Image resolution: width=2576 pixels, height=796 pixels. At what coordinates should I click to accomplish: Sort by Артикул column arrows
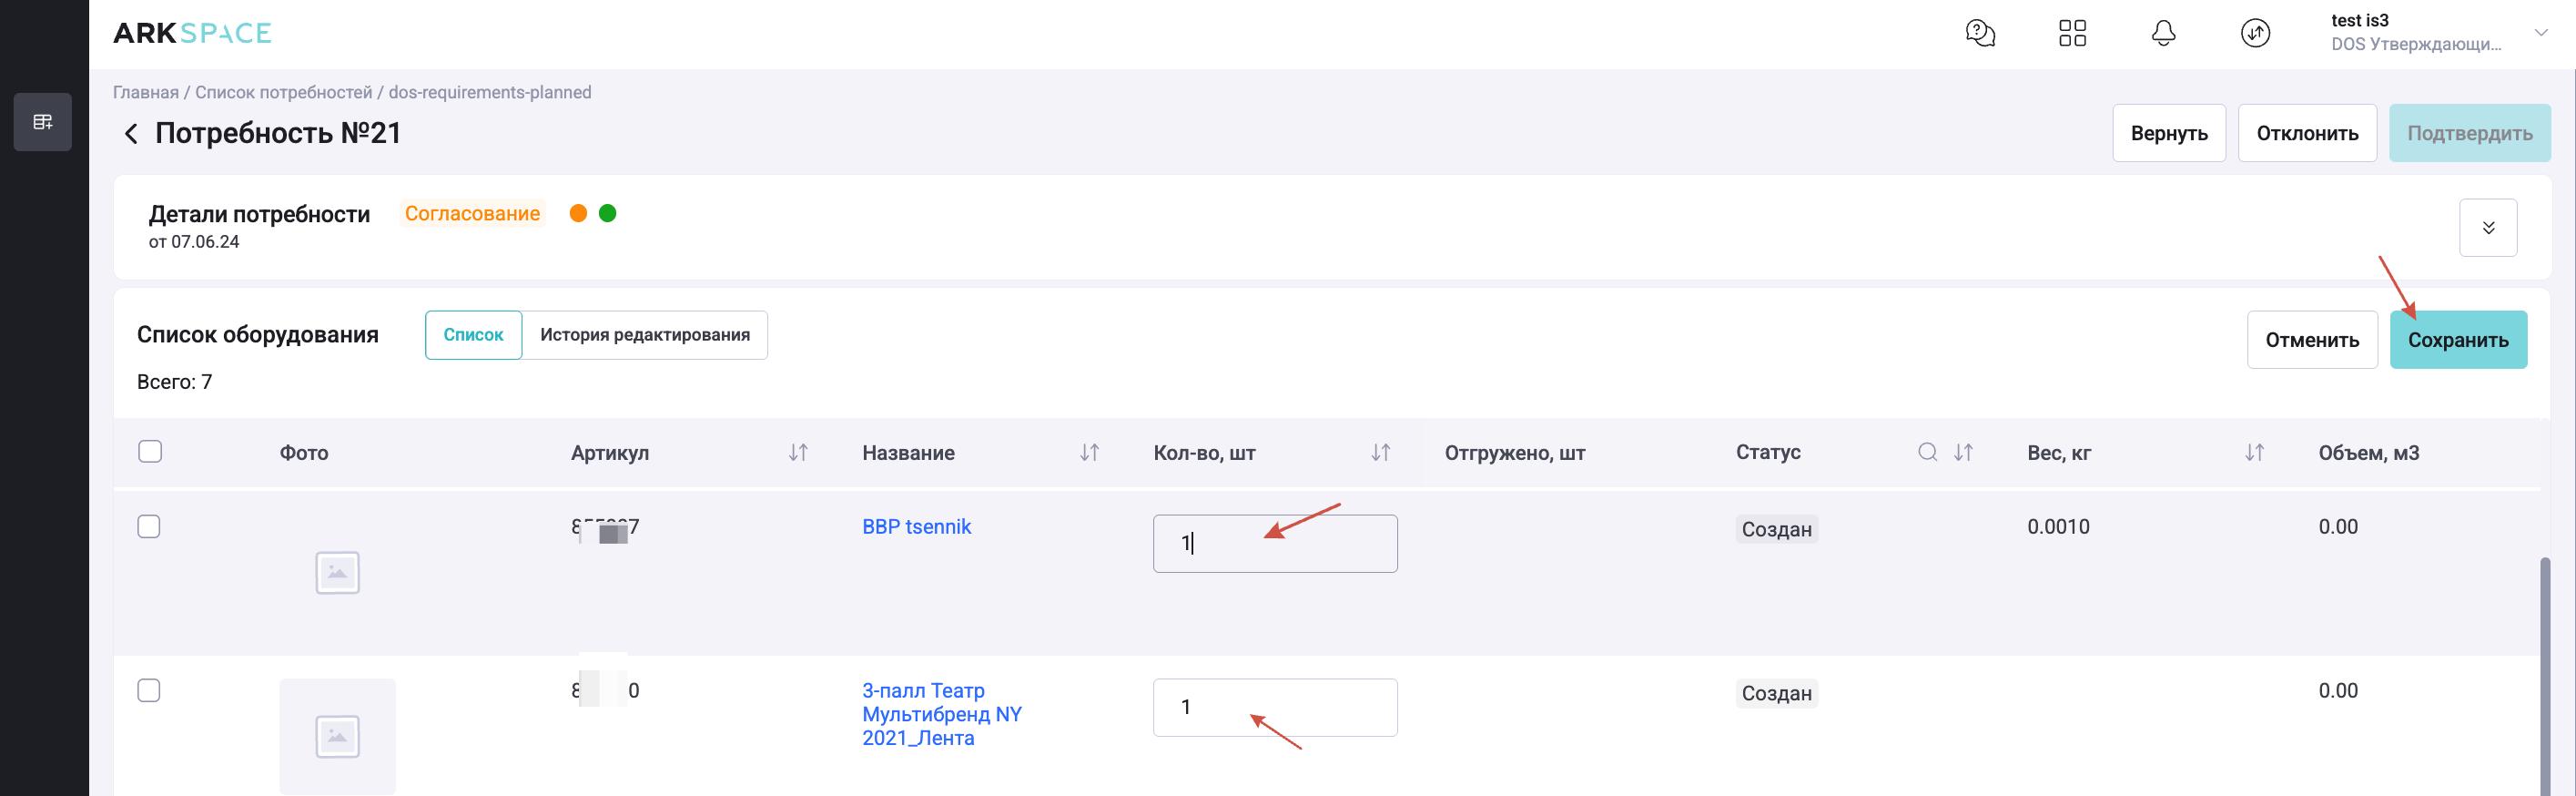coord(798,452)
